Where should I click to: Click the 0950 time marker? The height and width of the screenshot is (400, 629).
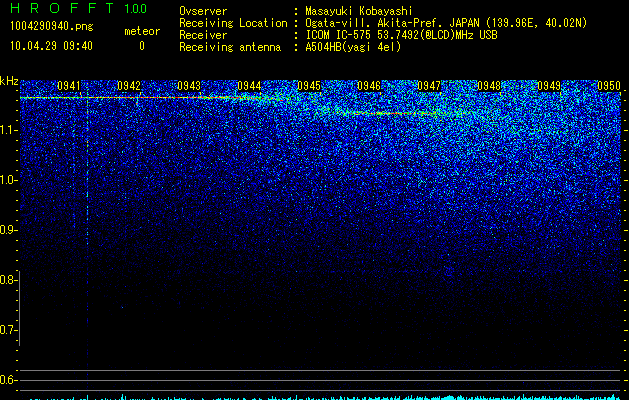pos(609,85)
